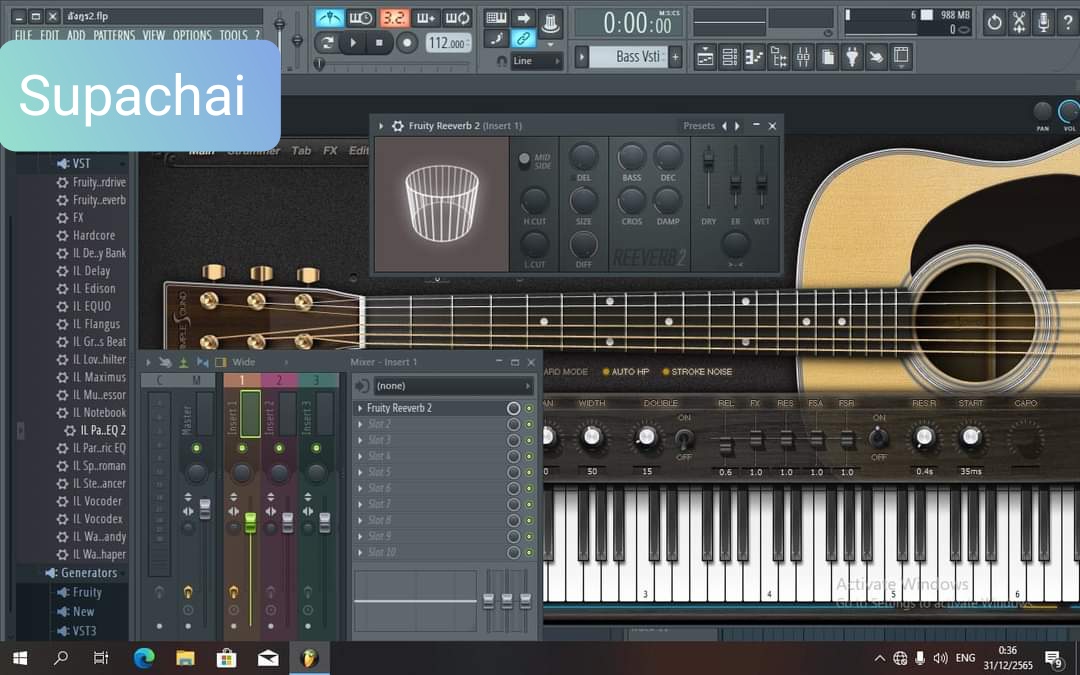Click the Stop button in transport controls
The image size is (1080, 675).
[379, 43]
